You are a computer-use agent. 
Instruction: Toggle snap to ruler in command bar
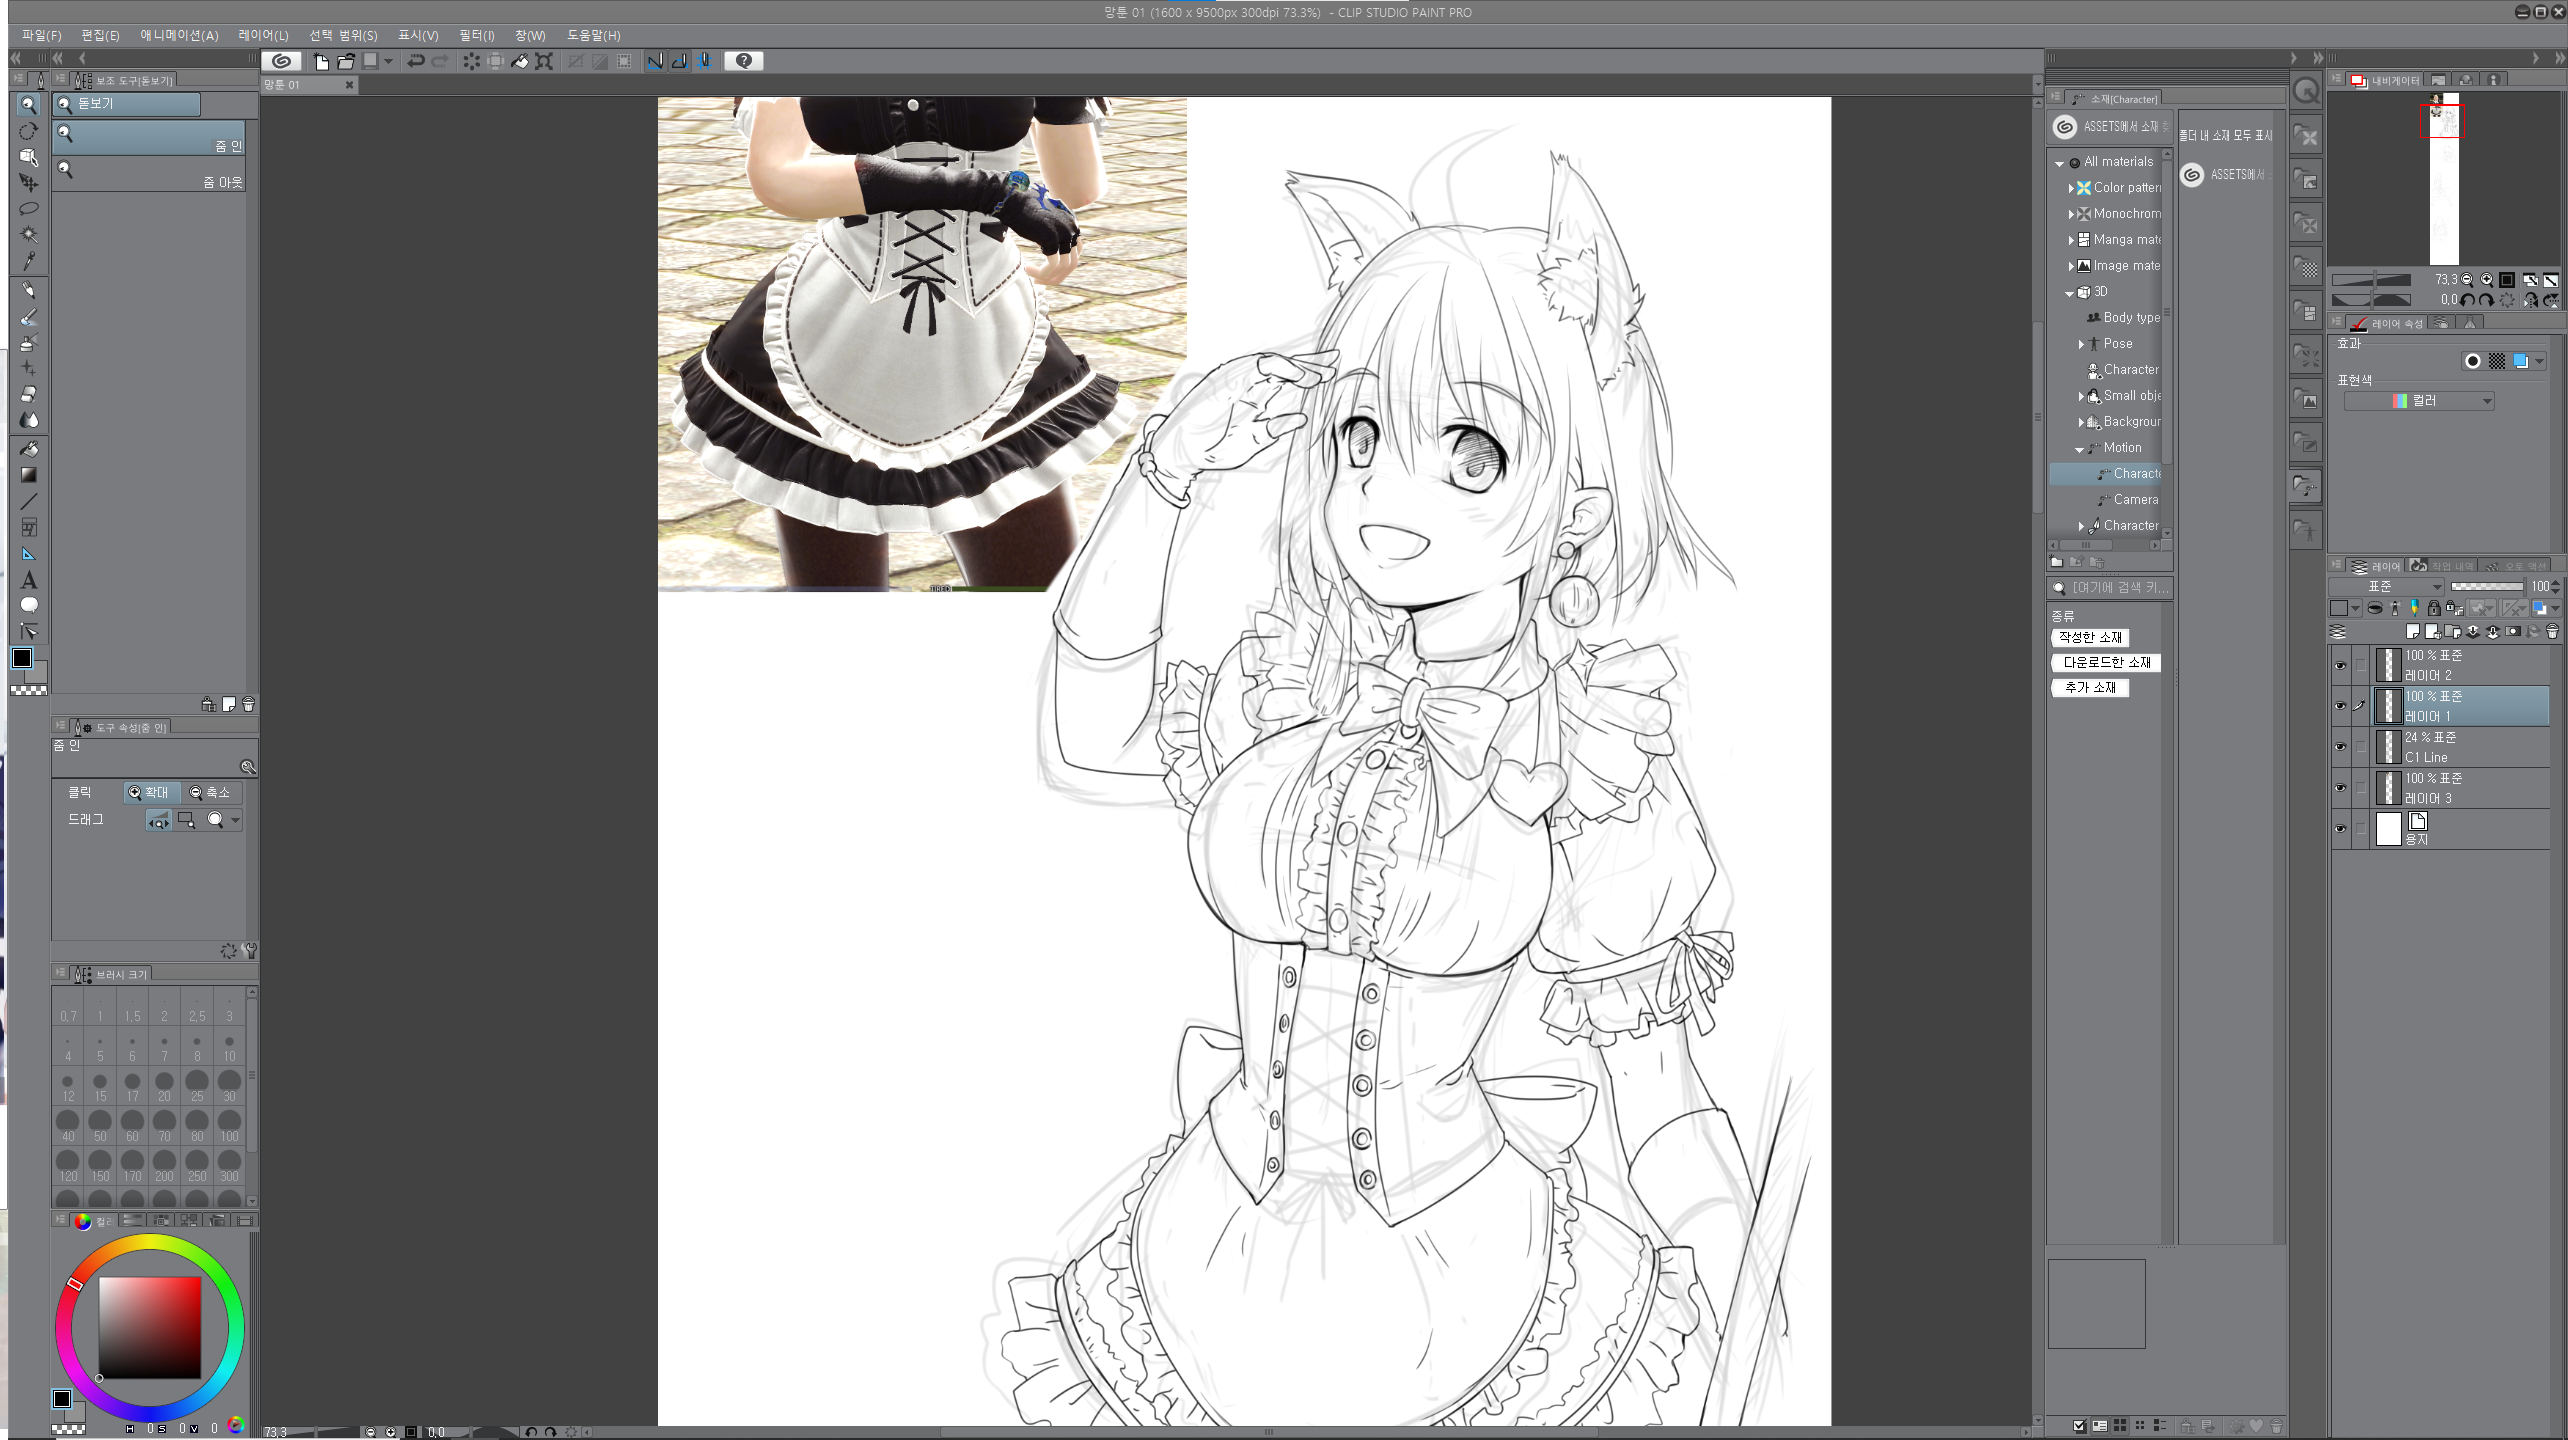pos(655,61)
